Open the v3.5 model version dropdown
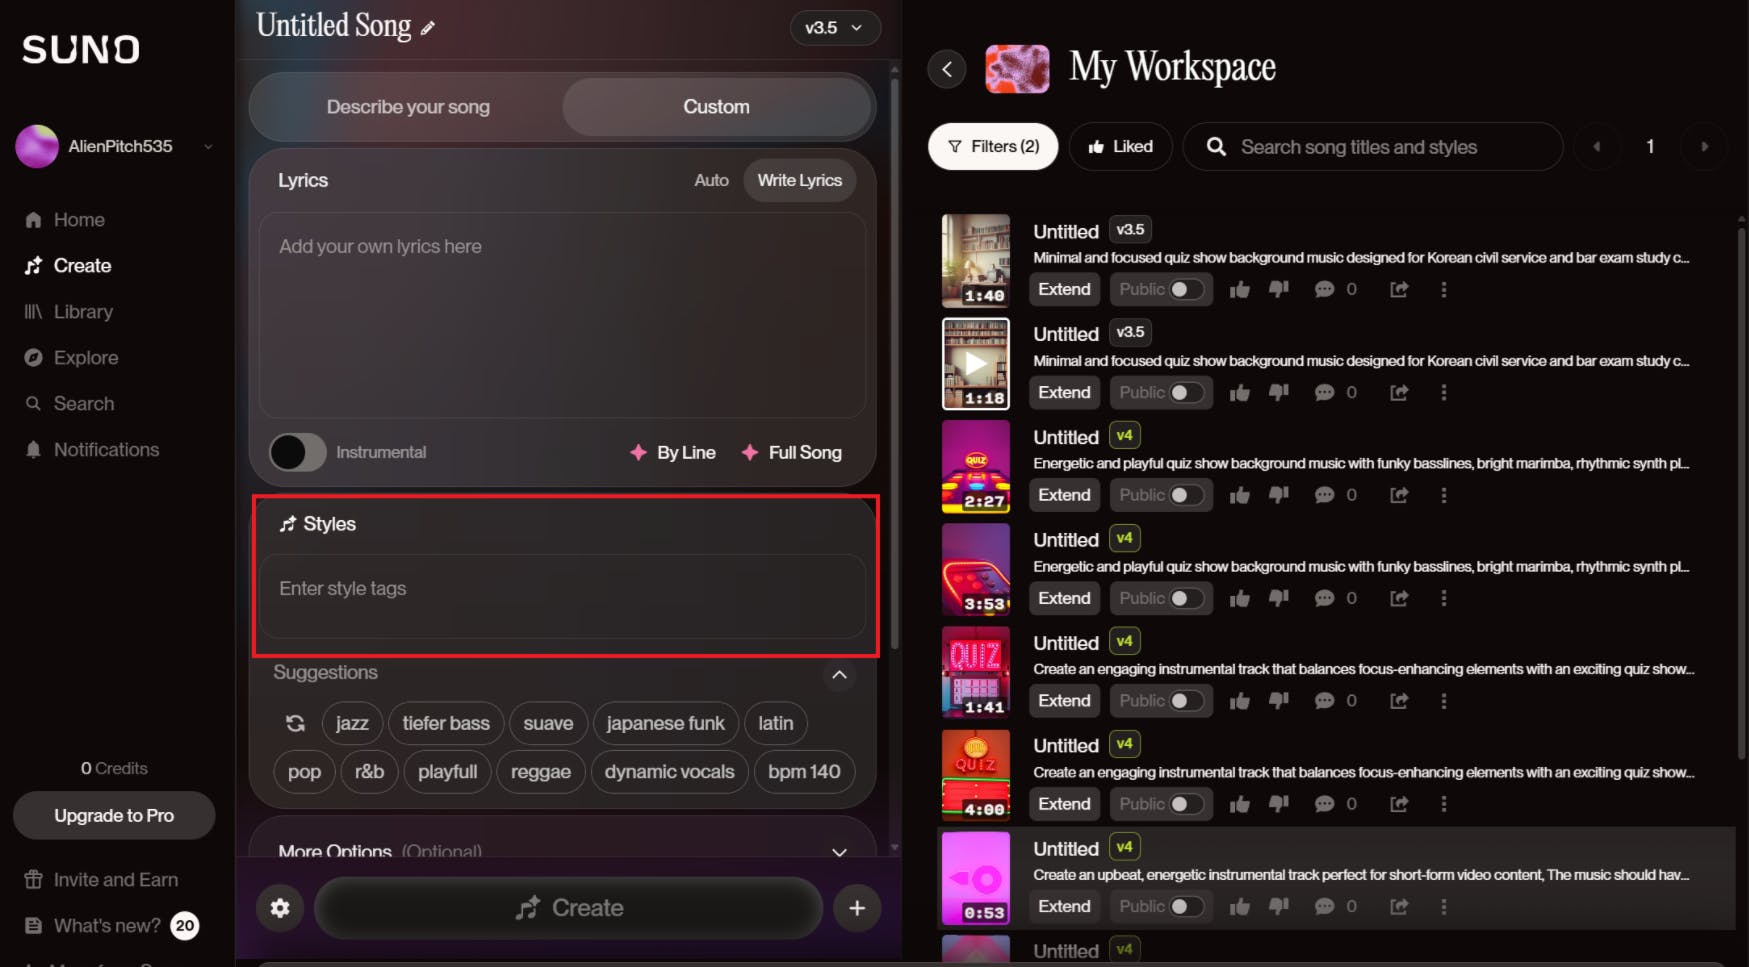Viewport: 1749px width, 967px height. point(834,28)
